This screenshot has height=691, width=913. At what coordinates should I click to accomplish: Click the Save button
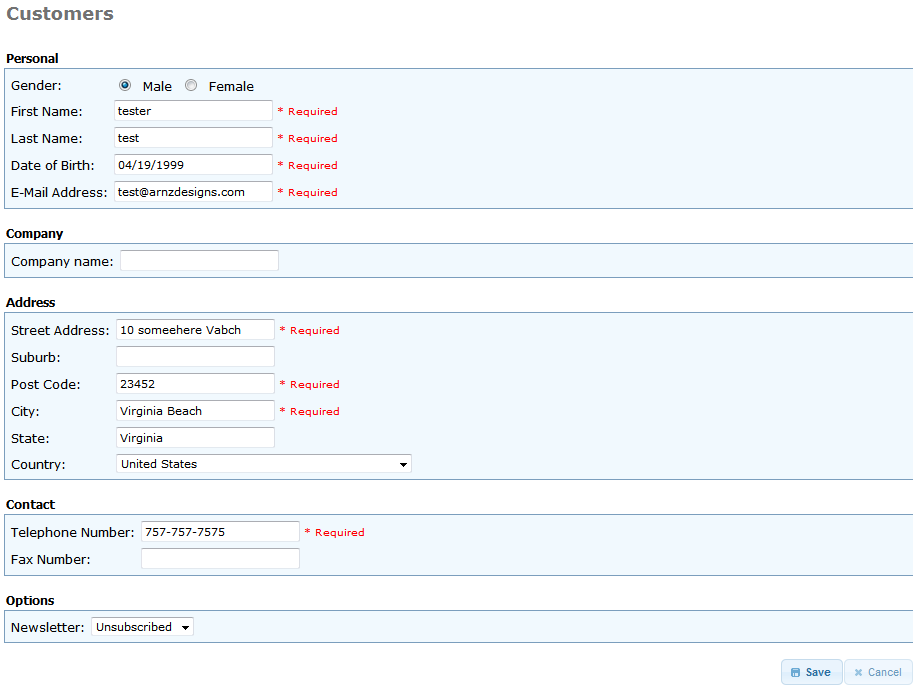coord(811,672)
